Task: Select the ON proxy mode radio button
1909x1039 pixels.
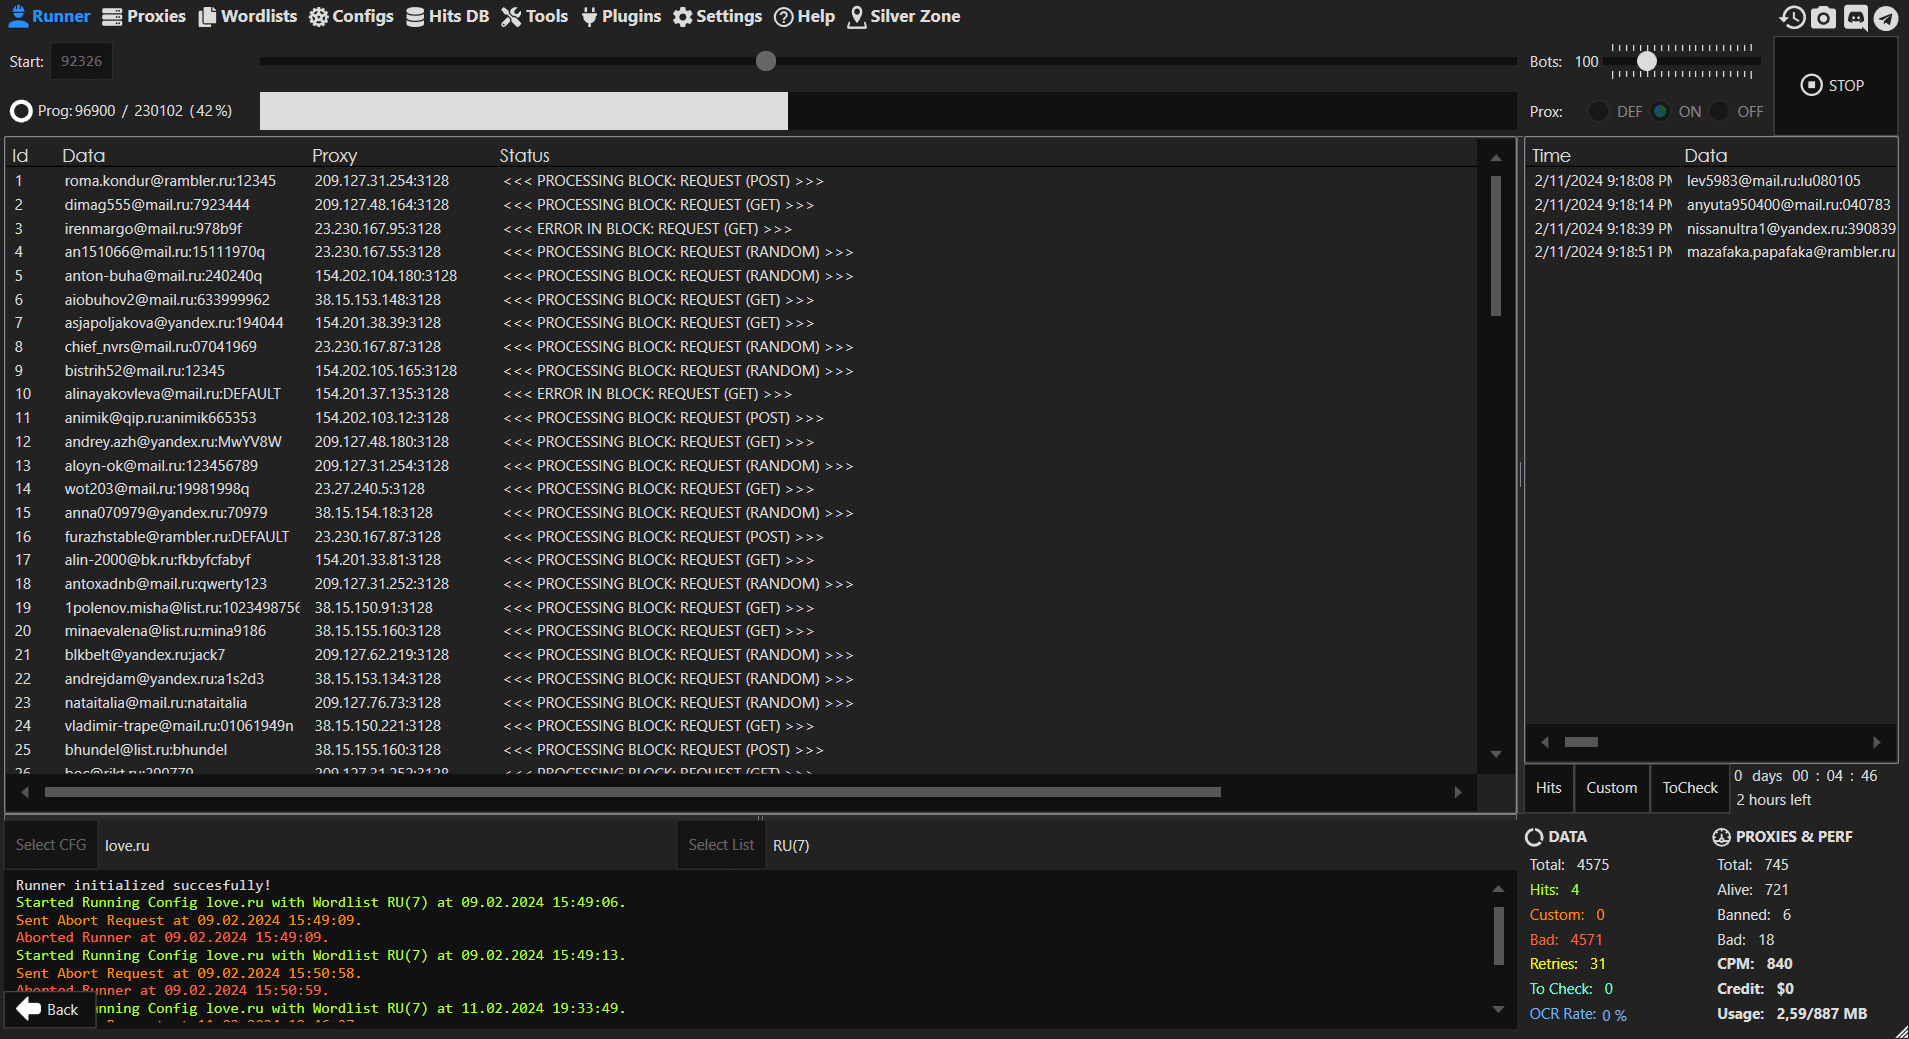Action: point(1661,111)
